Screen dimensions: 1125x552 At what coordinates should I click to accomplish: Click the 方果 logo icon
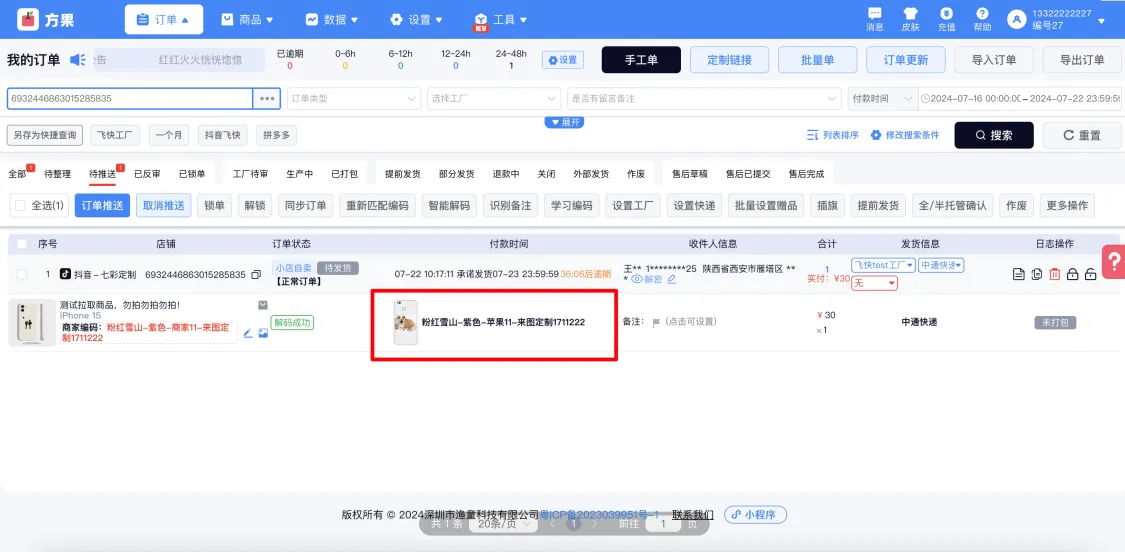click(x=27, y=19)
